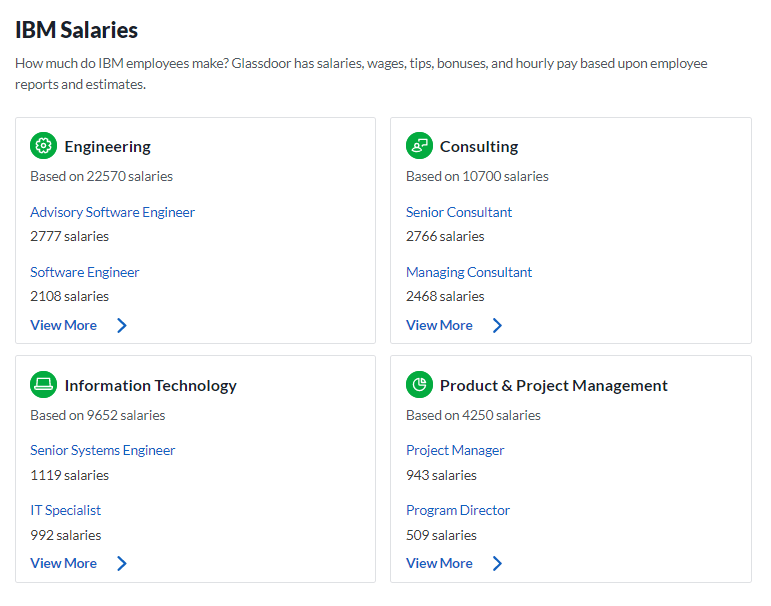Open Project Manager salaries
Viewport: 771px width, 606px height.
[x=455, y=450]
